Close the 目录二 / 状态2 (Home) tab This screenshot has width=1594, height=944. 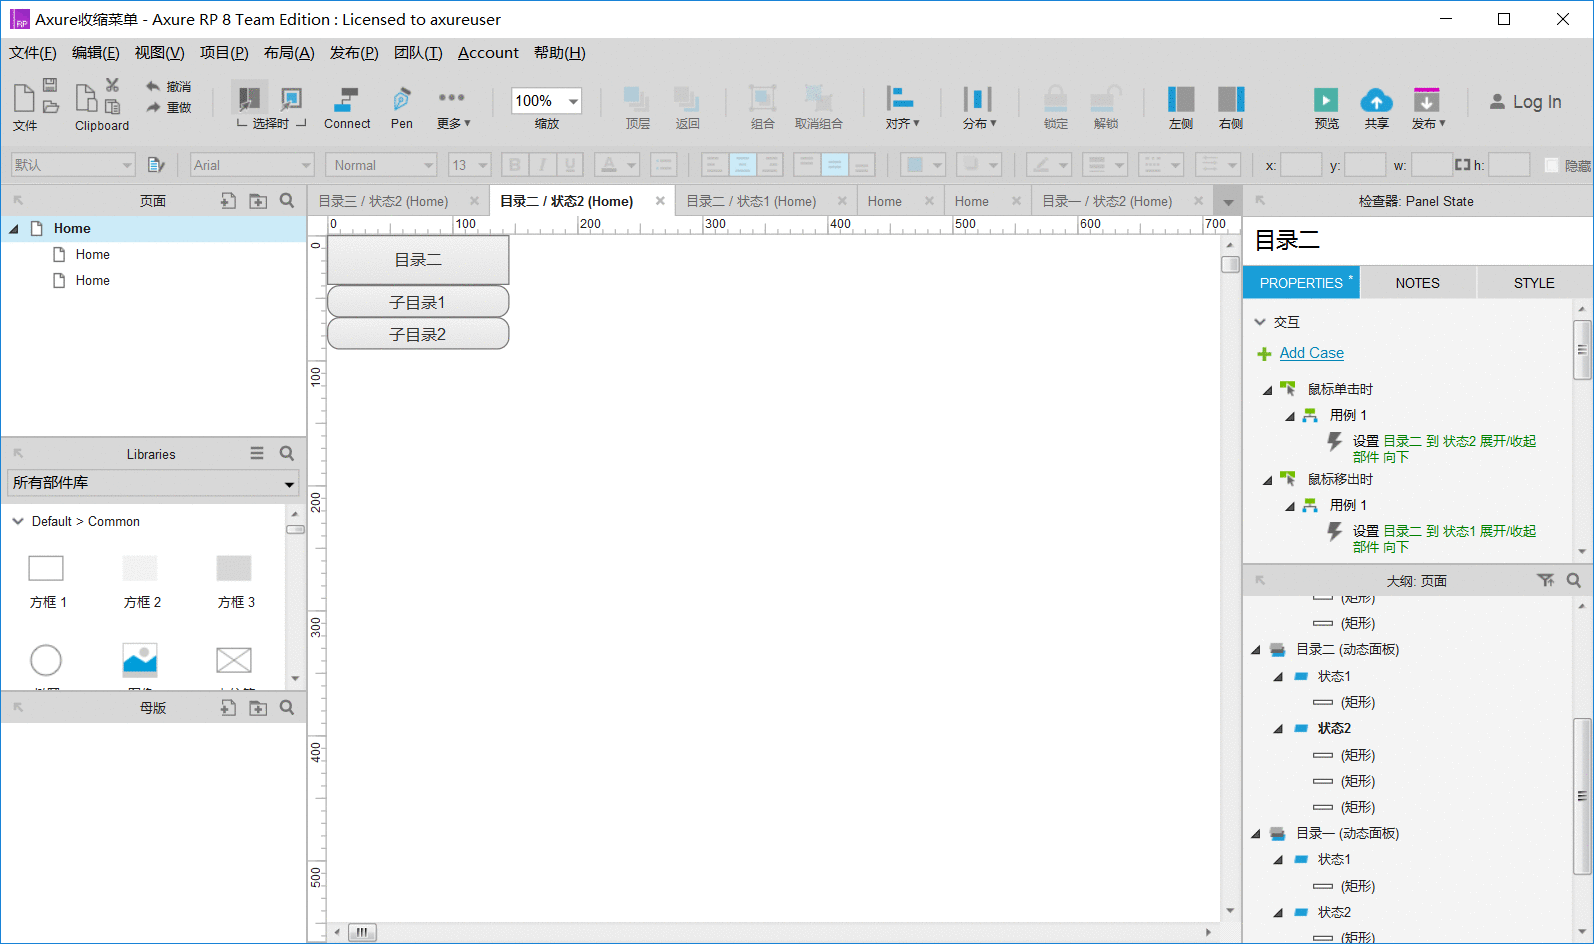tap(660, 201)
